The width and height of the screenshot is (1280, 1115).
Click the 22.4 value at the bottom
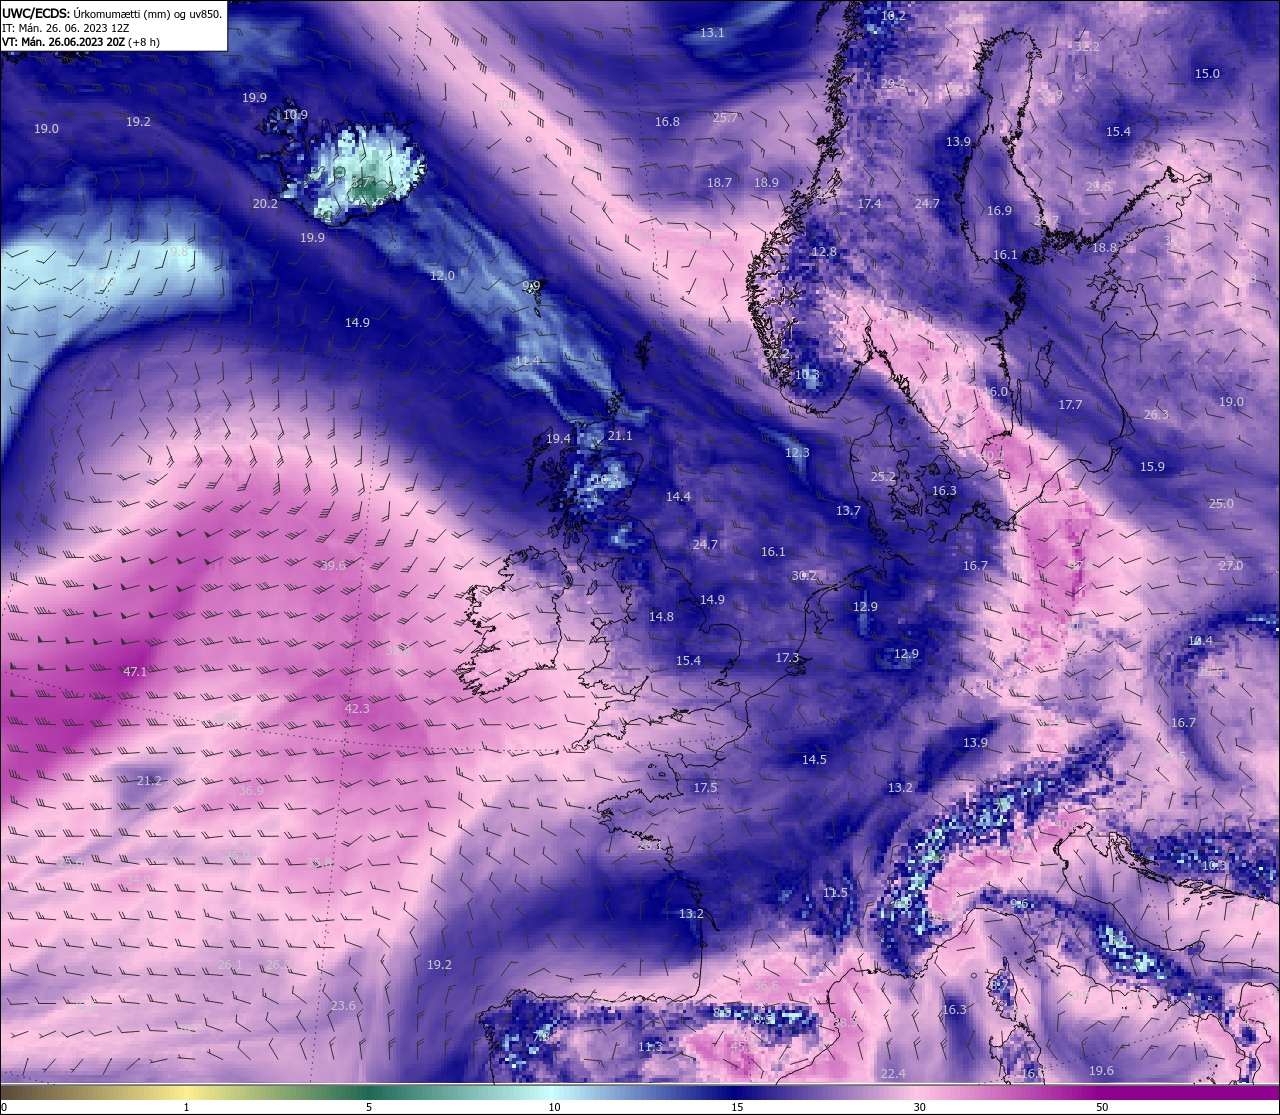[893, 1074]
